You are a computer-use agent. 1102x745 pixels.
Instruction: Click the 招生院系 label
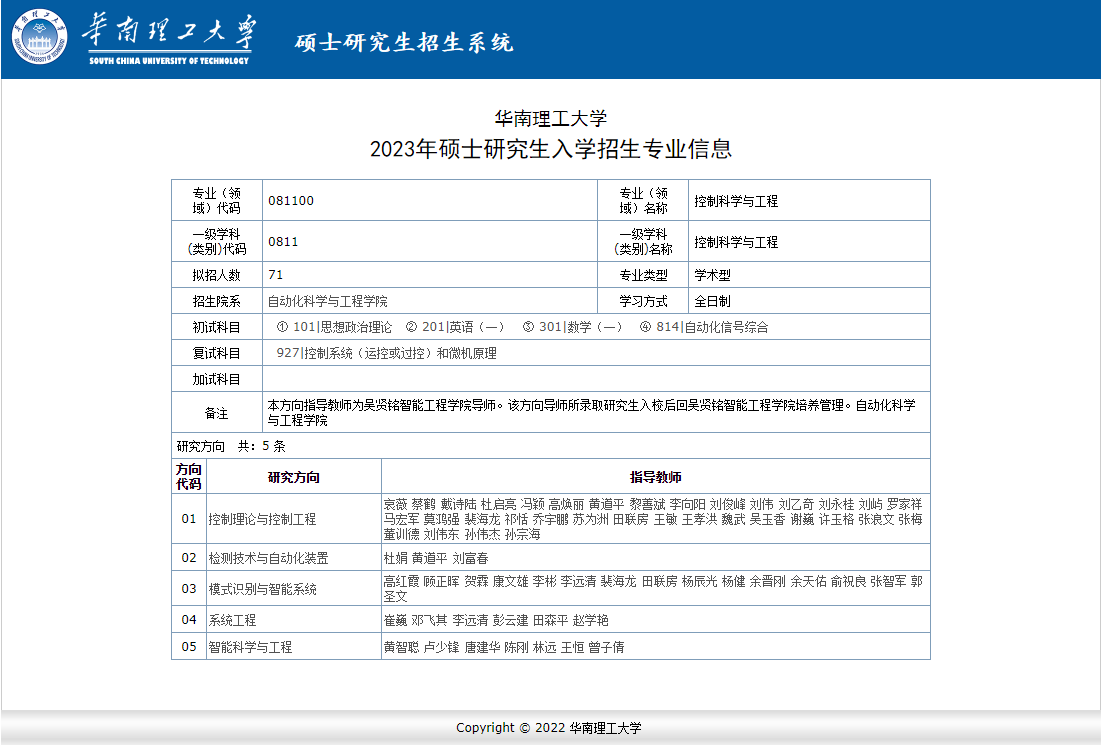coord(216,301)
